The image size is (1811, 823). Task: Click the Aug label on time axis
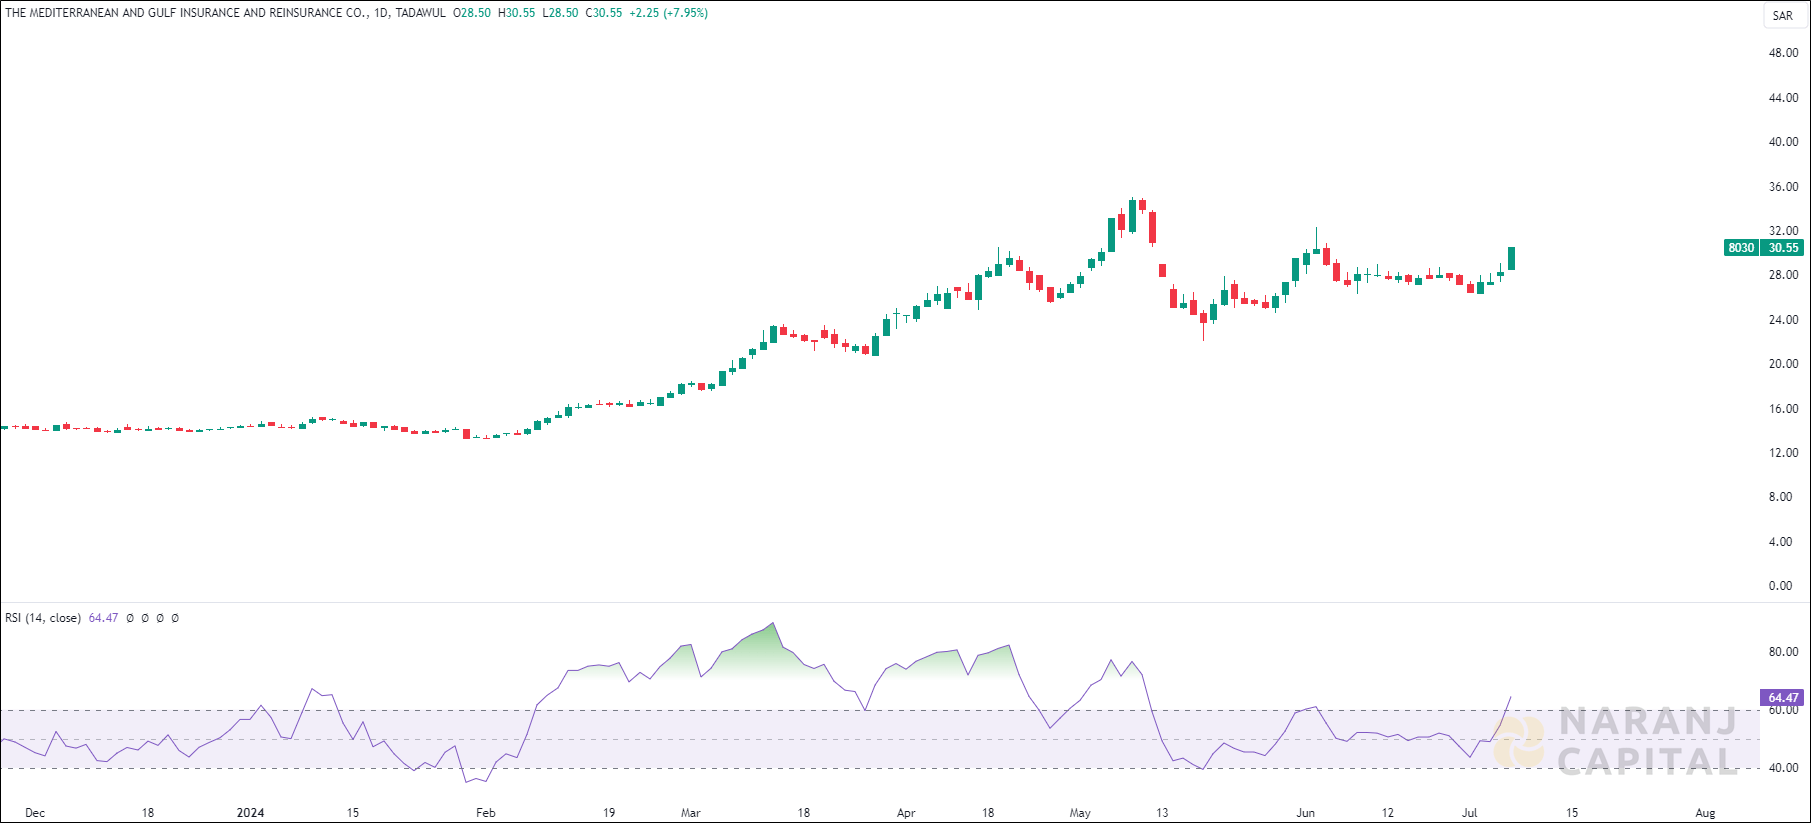click(1706, 813)
